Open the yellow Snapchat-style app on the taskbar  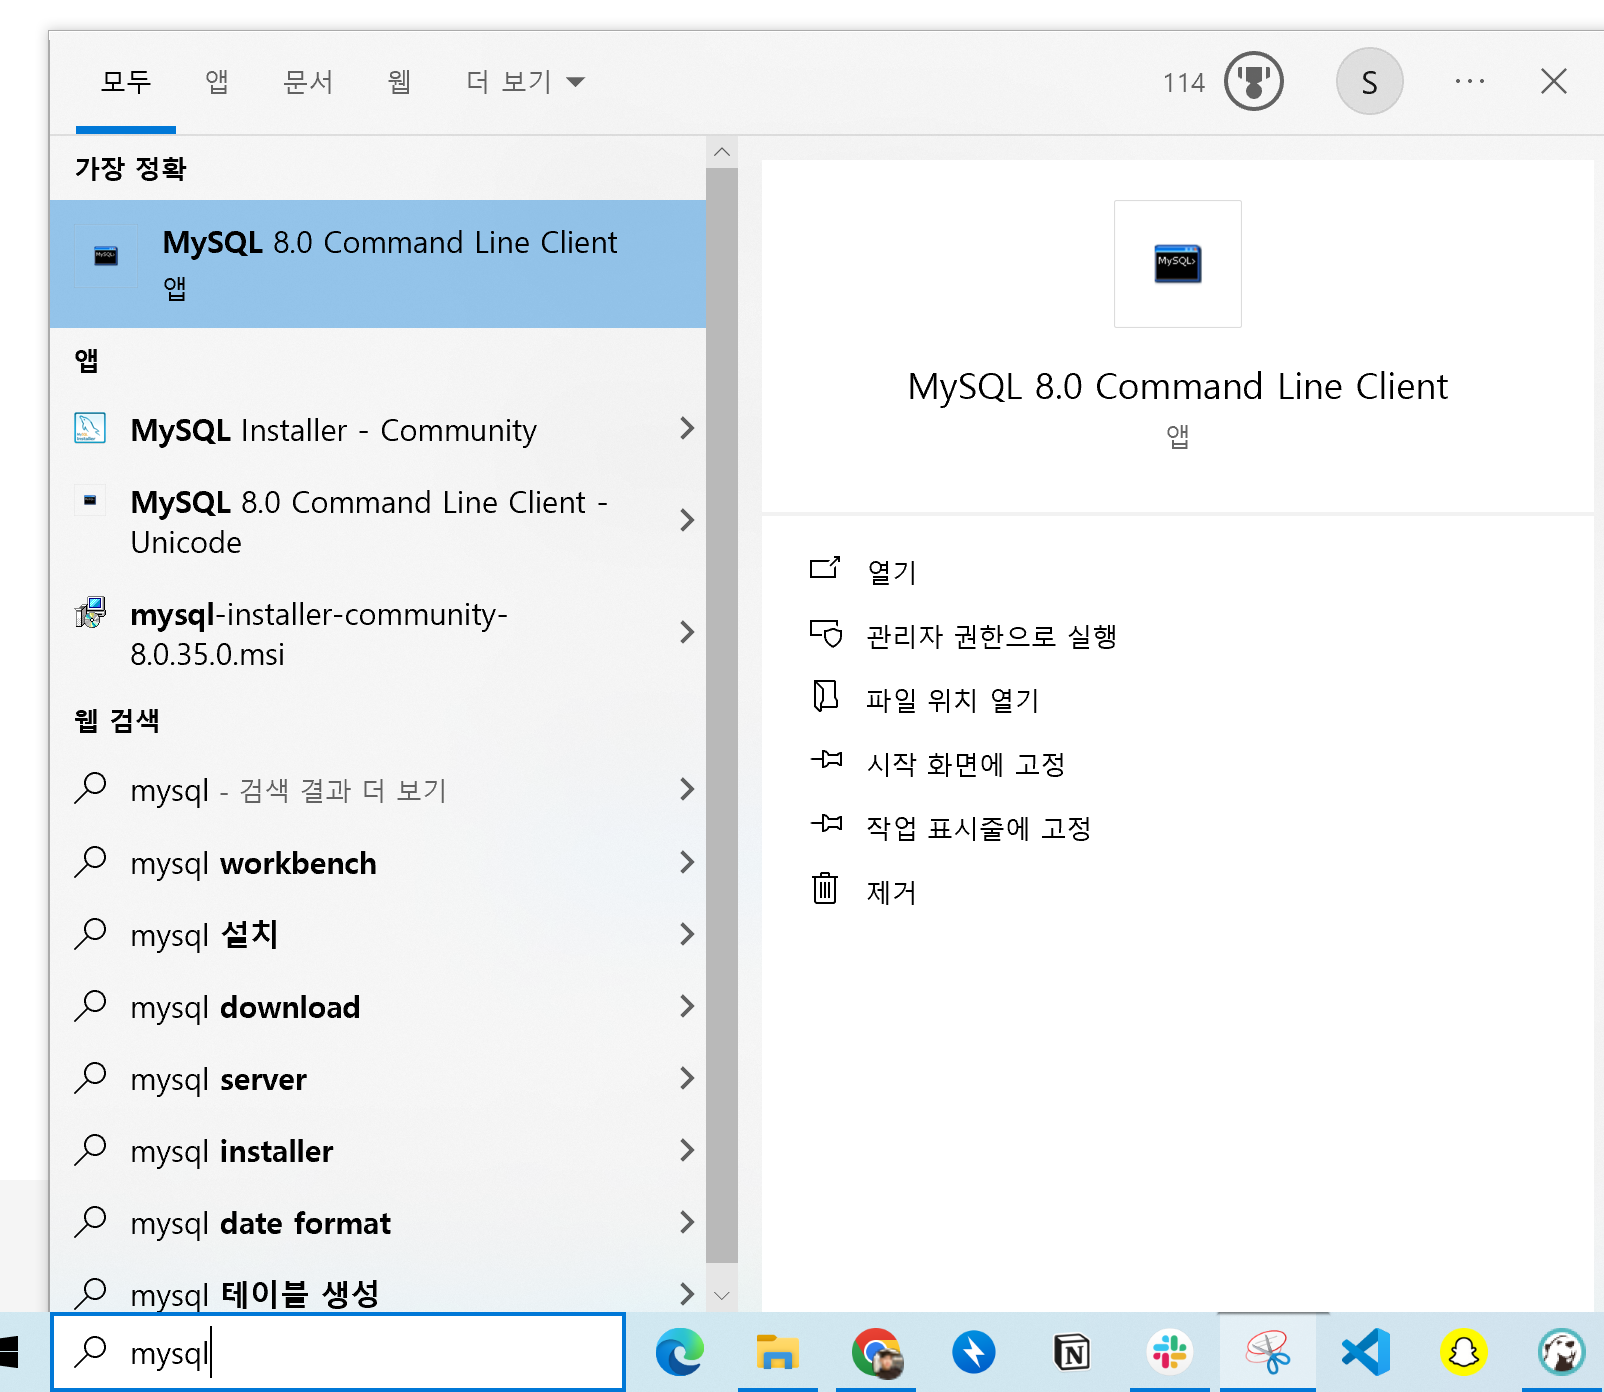[x=1464, y=1352]
